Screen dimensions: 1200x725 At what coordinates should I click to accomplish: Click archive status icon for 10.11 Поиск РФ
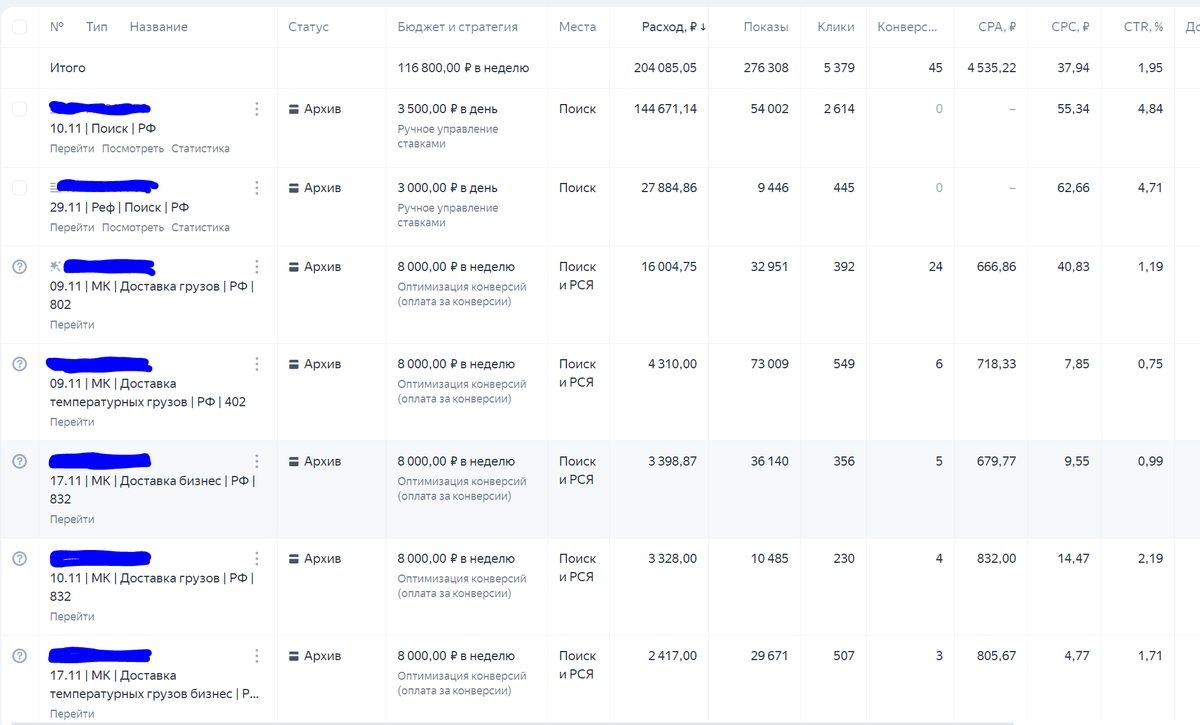coord(294,109)
